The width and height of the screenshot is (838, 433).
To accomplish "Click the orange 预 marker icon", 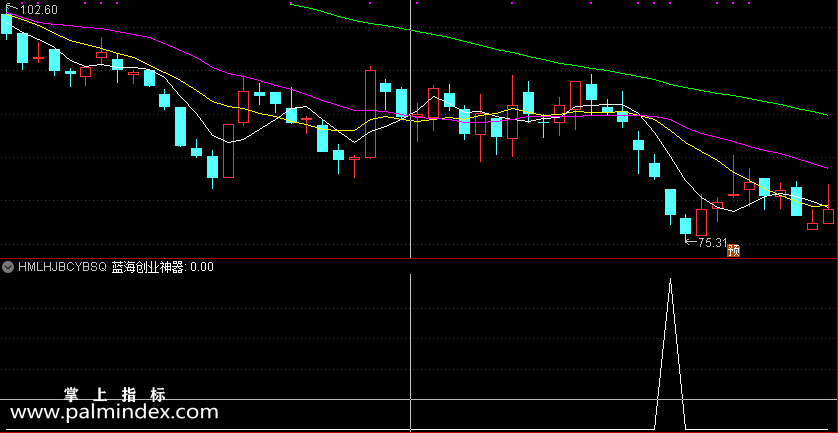I will [x=734, y=250].
